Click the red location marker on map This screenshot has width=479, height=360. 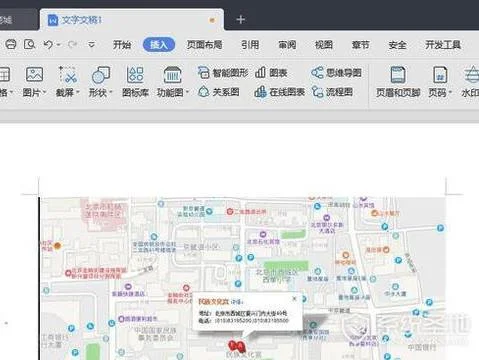point(237,346)
